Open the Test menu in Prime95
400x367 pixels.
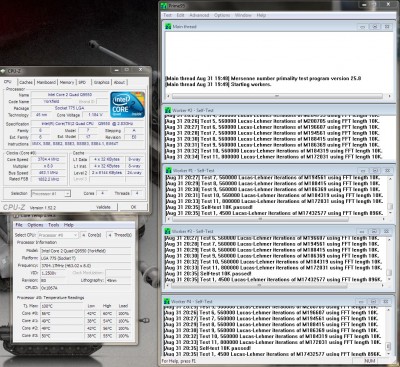point(167,15)
